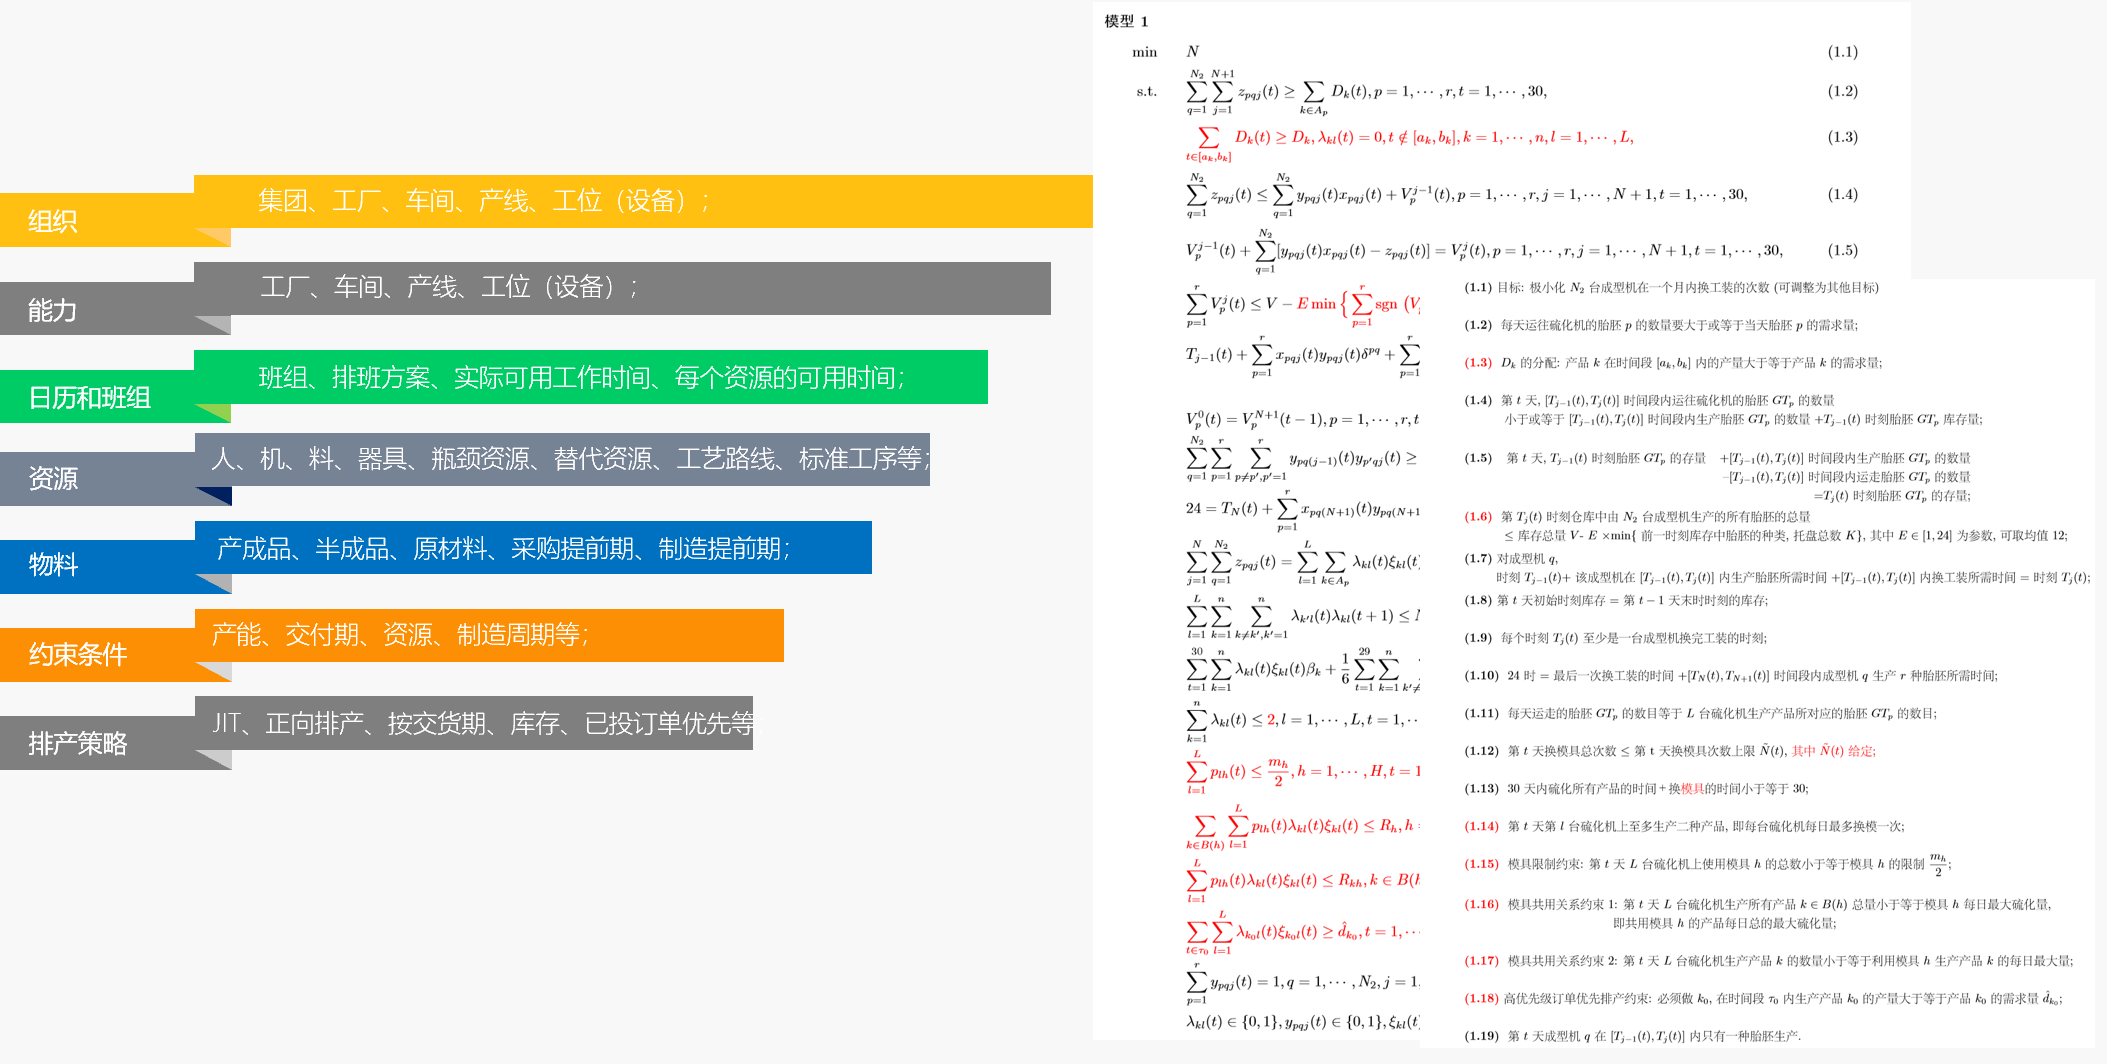Click the blue 物料 label

[53, 565]
